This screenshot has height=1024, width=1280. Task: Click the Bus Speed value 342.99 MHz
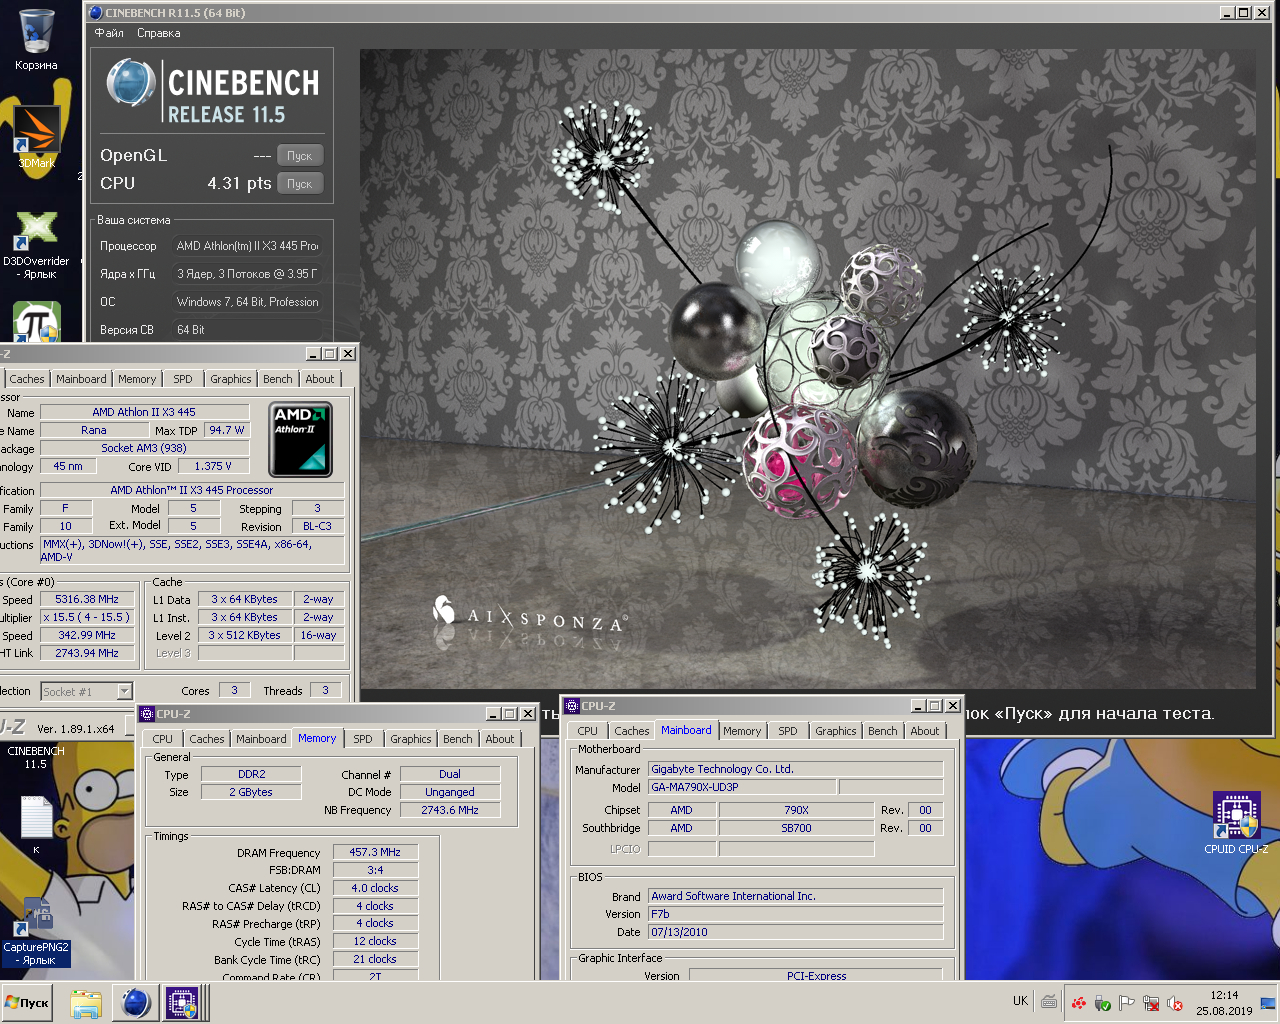(x=87, y=635)
